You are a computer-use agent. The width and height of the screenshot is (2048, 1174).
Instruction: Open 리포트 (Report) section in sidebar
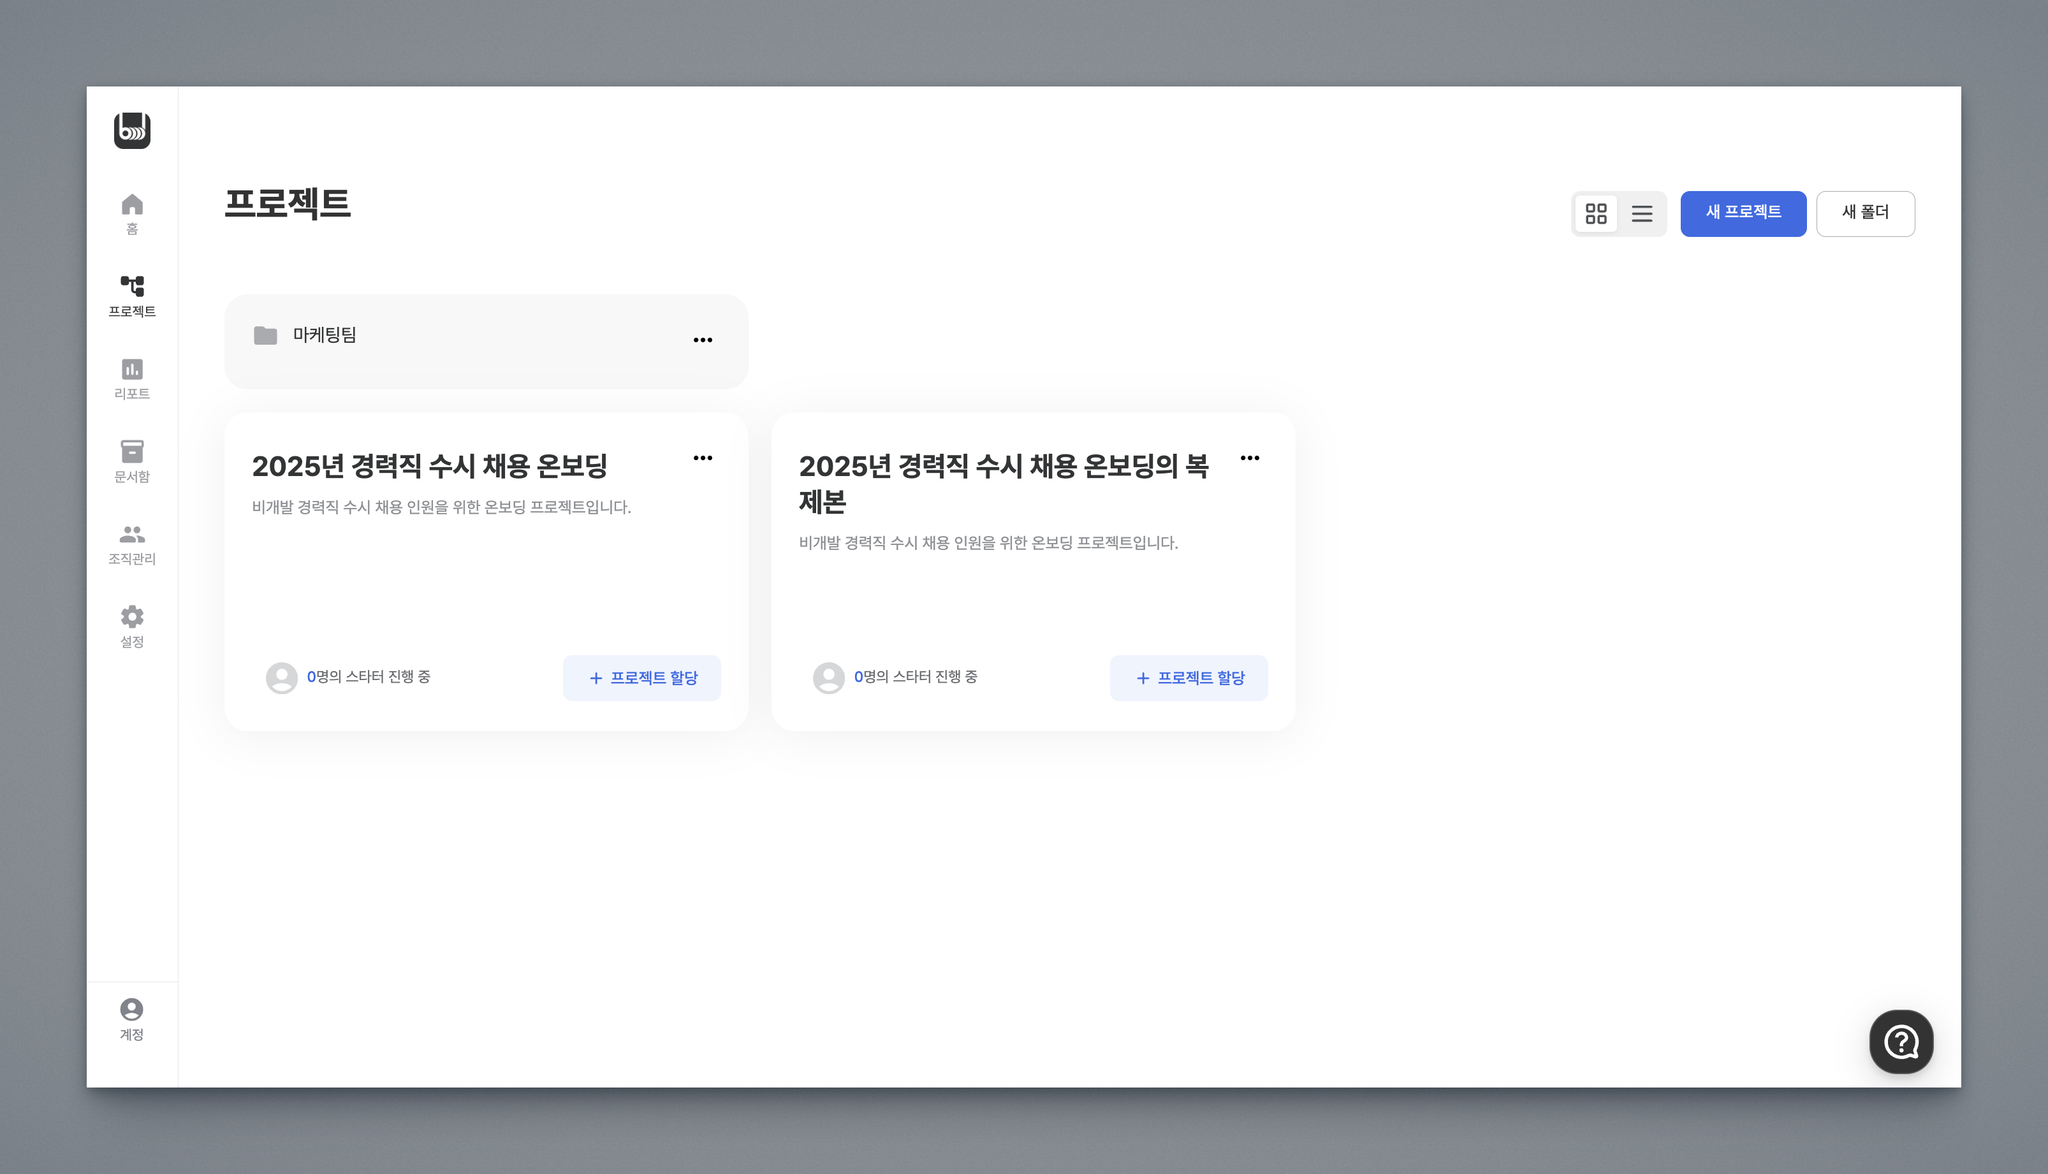click(132, 379)
